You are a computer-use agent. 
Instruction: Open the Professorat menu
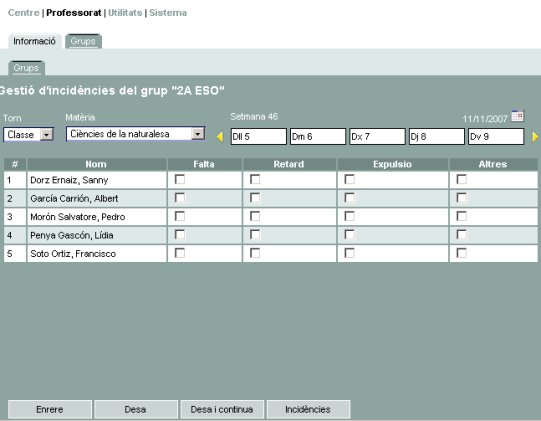[73, 13]
